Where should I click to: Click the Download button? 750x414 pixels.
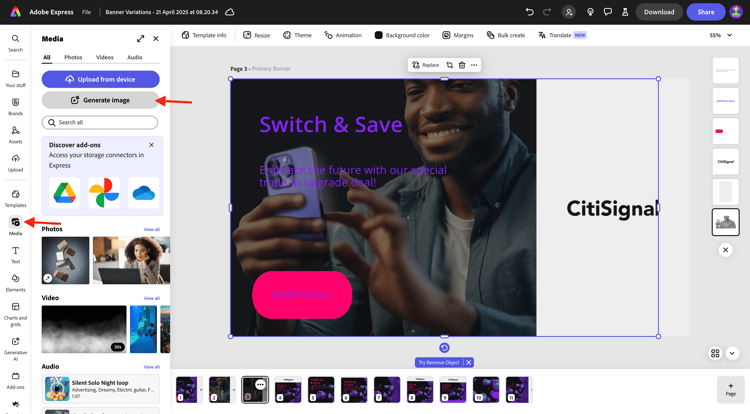click(x=659, y=12)
